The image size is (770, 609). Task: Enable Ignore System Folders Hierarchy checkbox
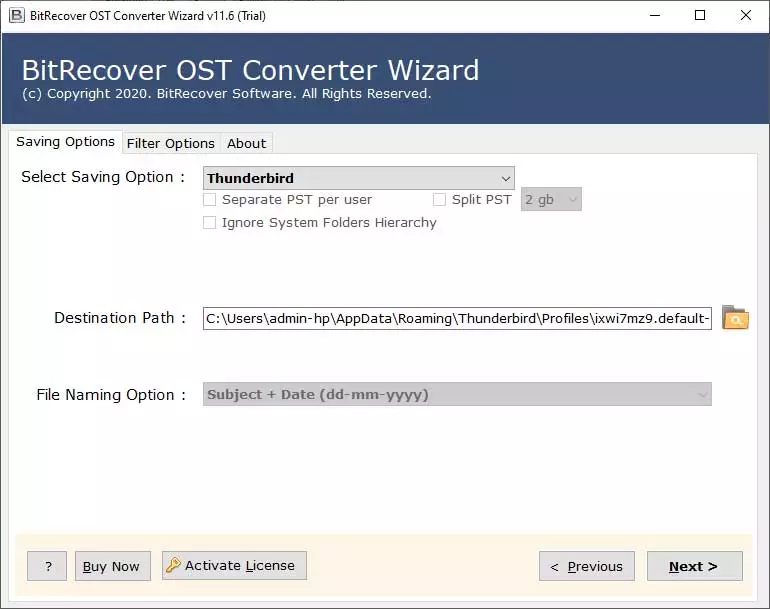click(210, 222)
